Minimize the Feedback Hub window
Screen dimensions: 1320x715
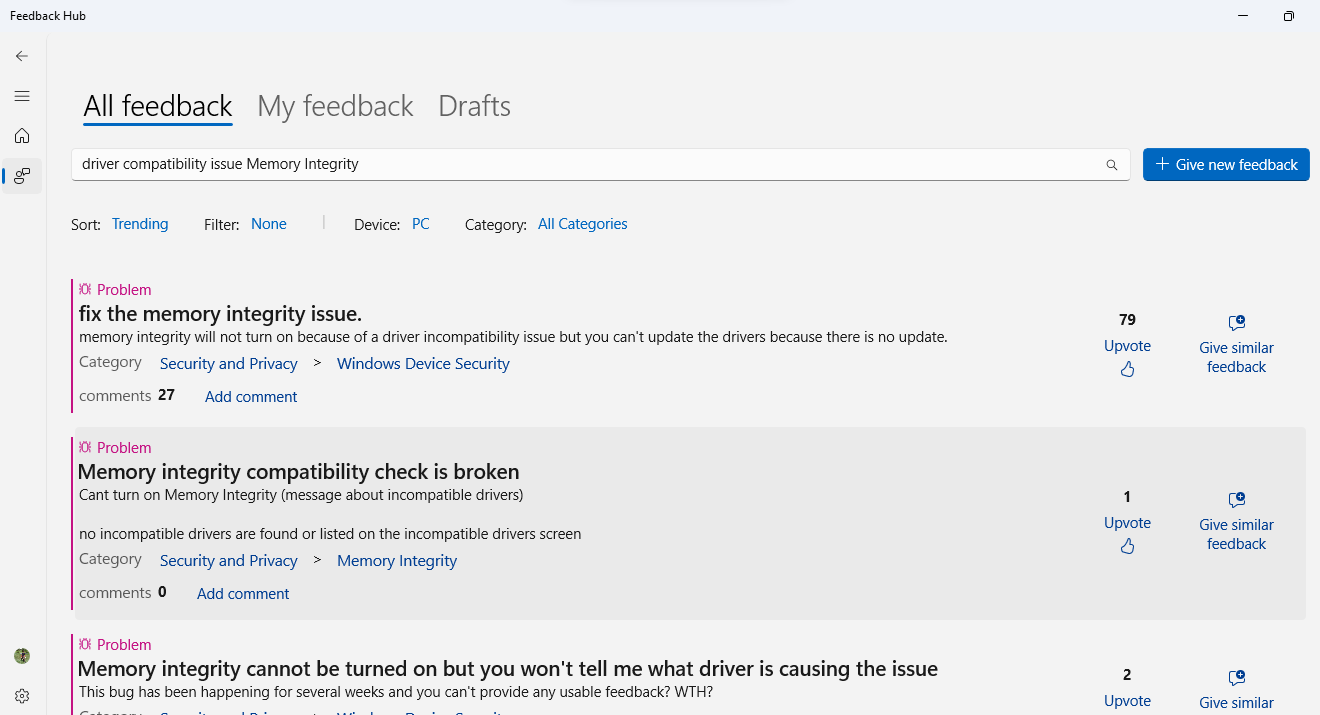pos(1243,16)
